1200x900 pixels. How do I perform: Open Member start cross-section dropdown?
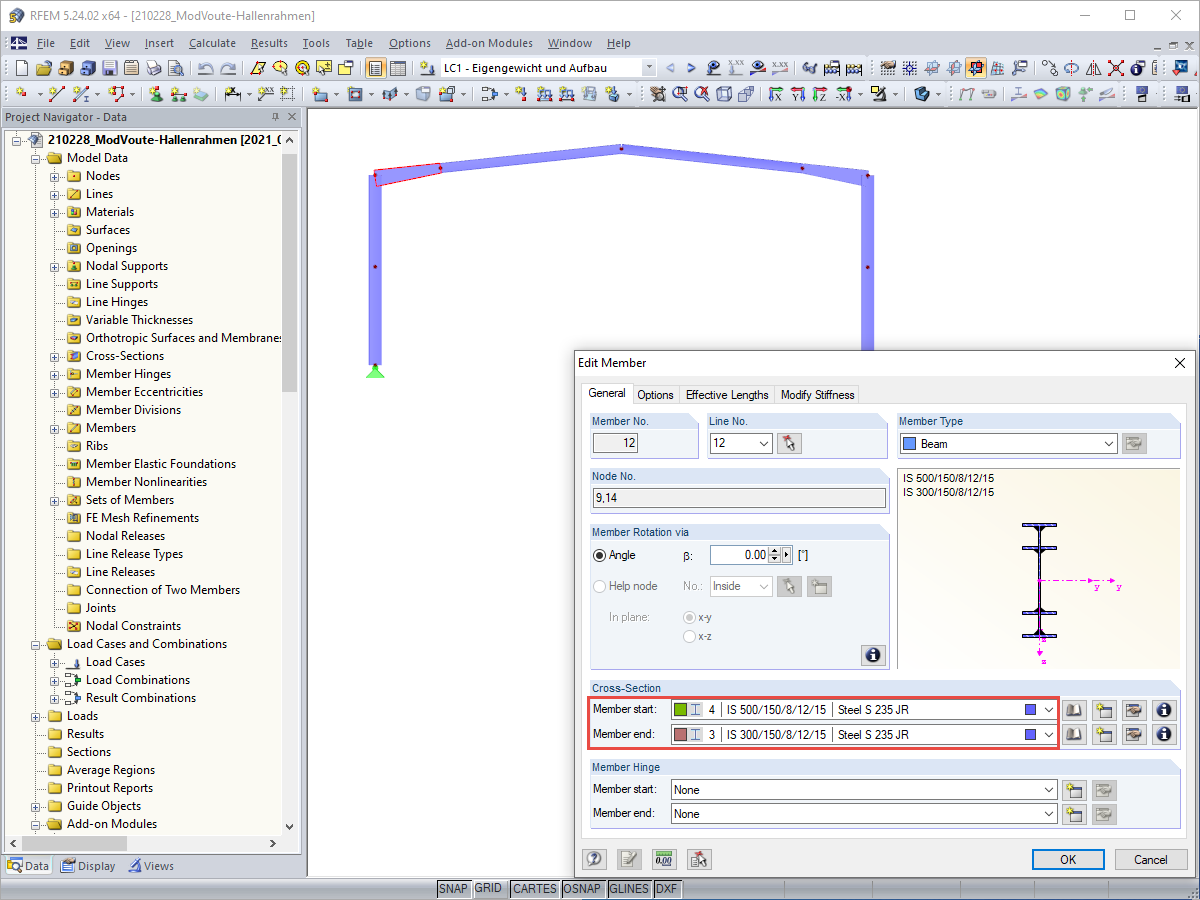click(1048, 710)
